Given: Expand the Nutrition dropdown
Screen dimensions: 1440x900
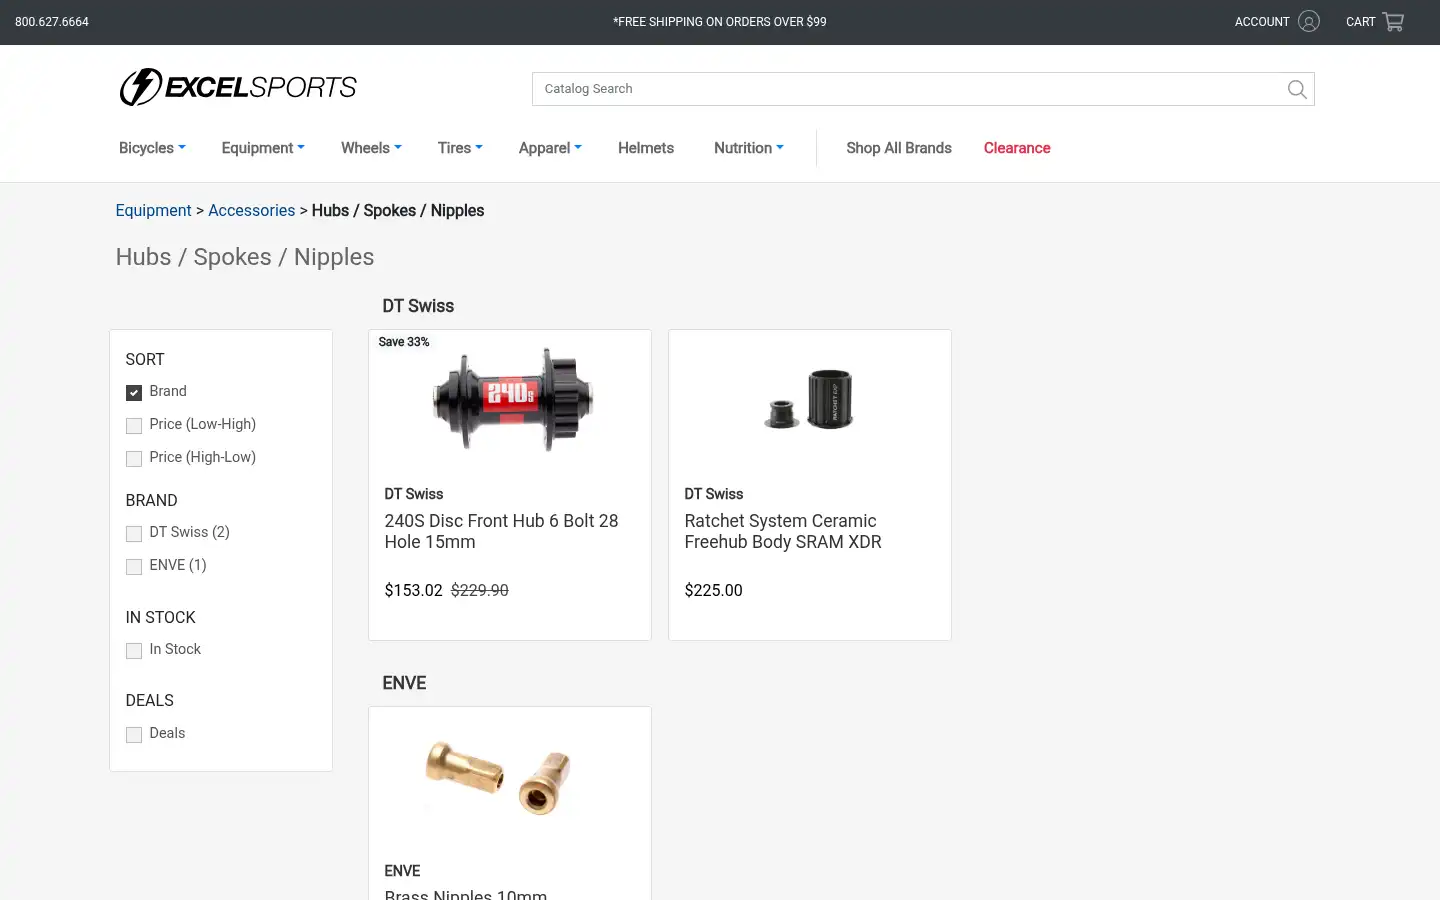Looking at the screenshot, I should [749, 148].
